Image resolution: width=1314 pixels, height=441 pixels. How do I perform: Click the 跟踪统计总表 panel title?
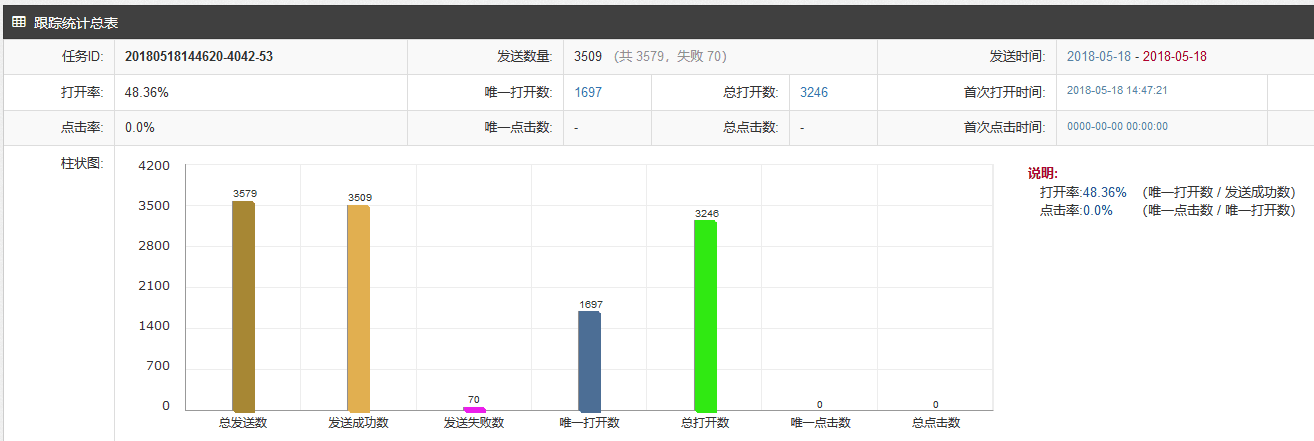[76, 22]
